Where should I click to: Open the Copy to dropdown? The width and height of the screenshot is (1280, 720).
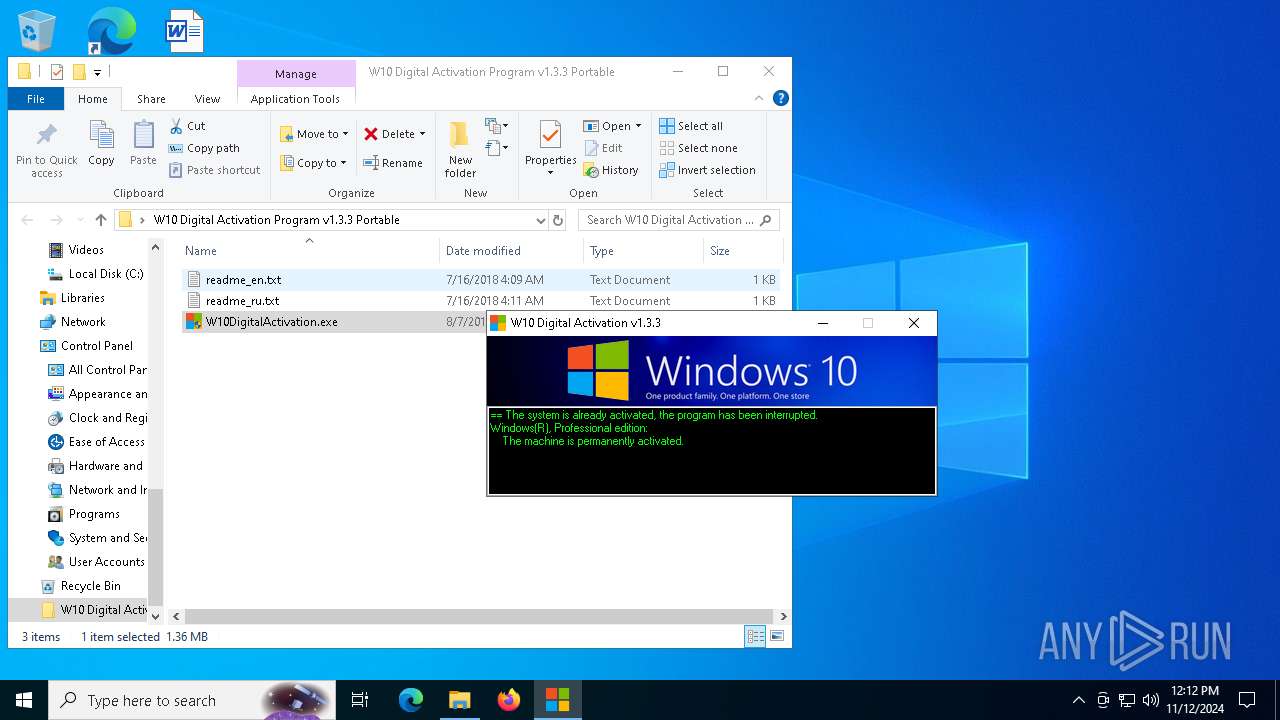coord(313,163)
